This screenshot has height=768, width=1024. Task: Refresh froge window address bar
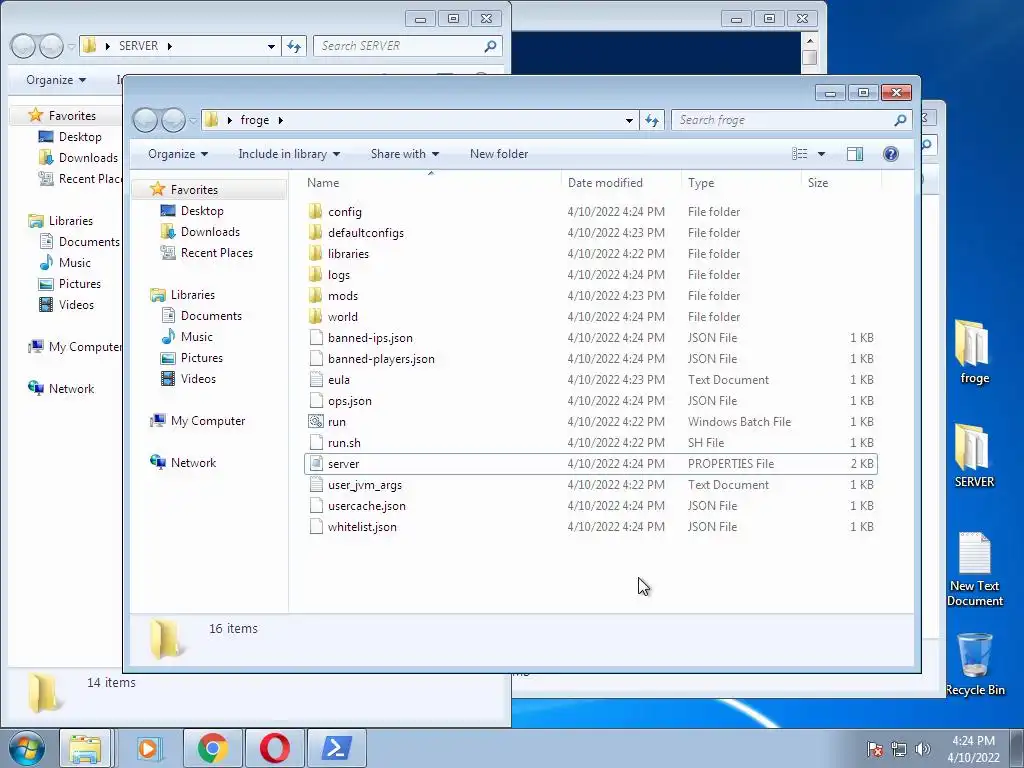tap(652, 120)
